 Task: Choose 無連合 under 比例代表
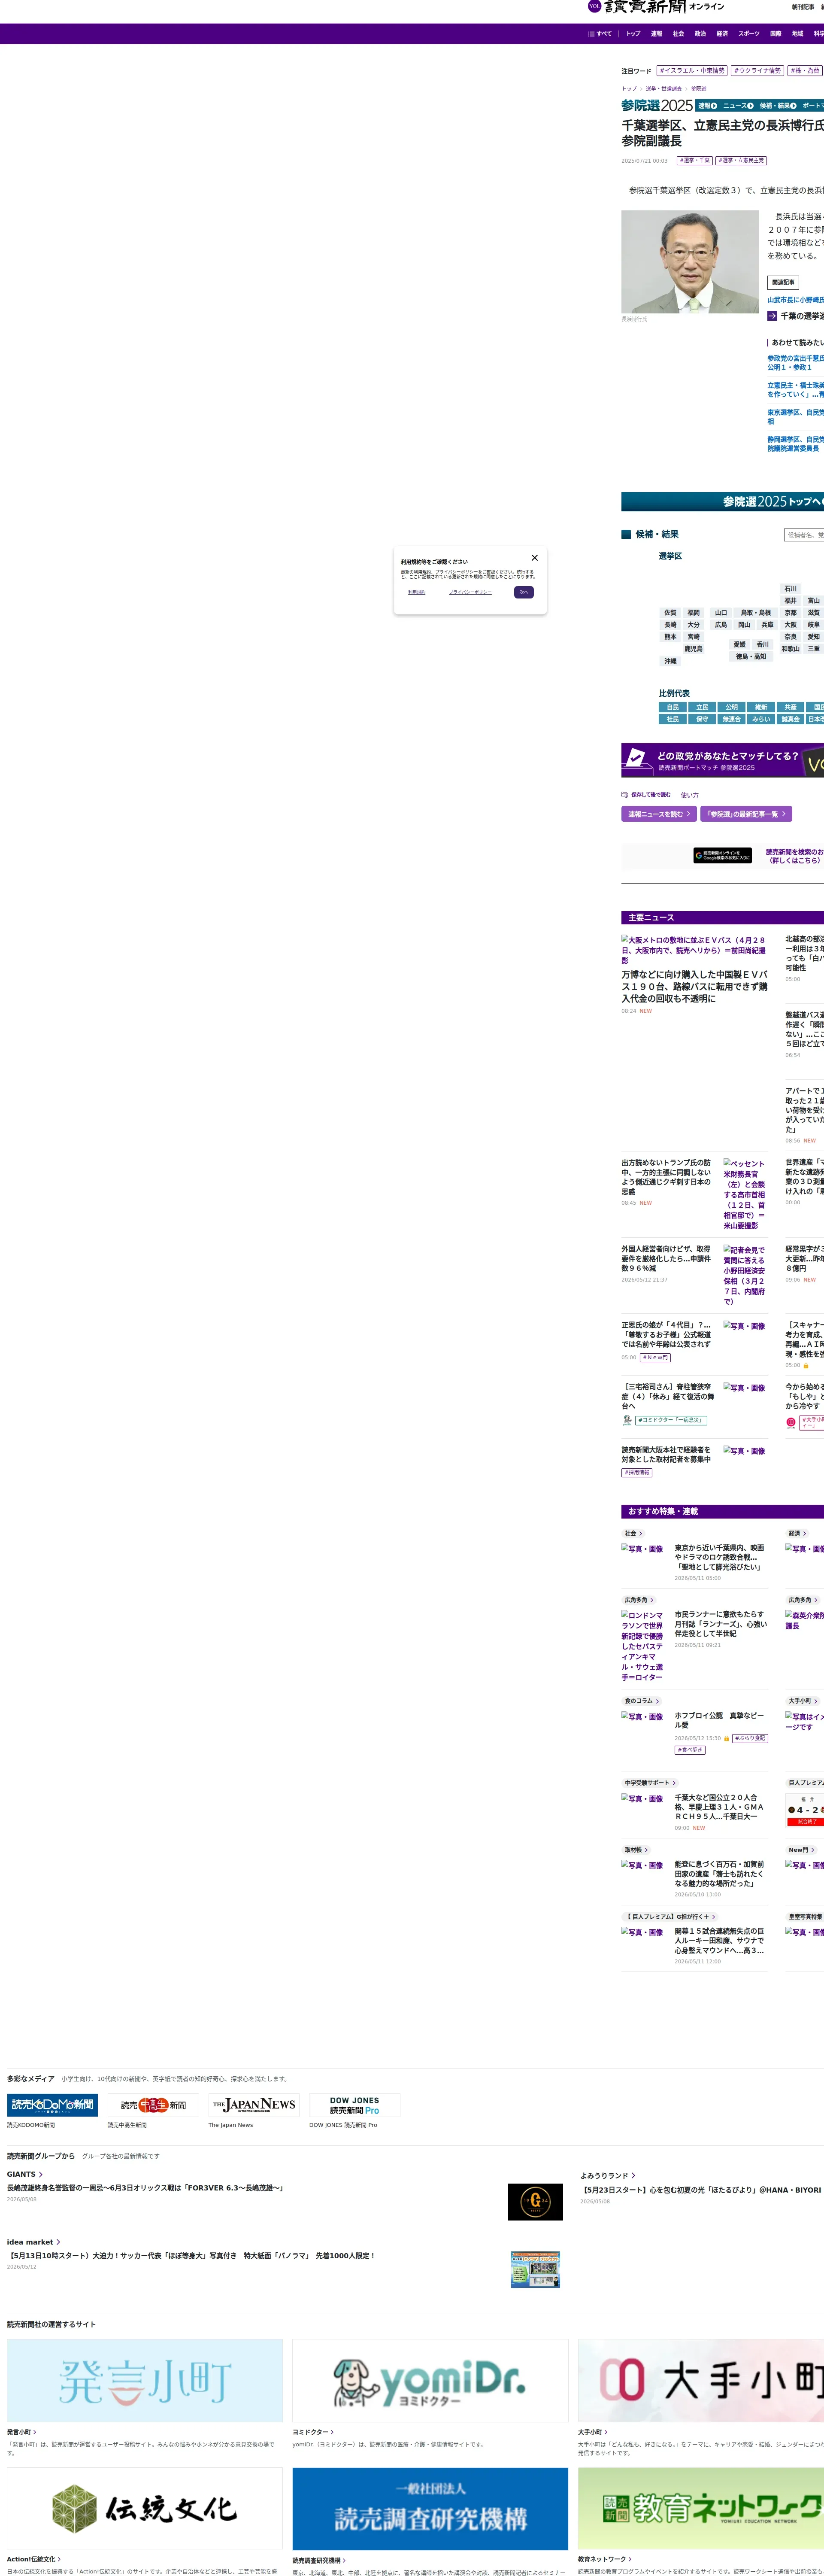[x=732, y=719]
